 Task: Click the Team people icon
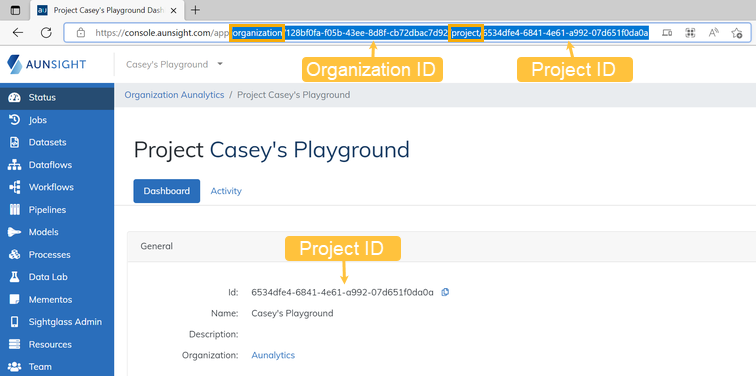point(14,366)
